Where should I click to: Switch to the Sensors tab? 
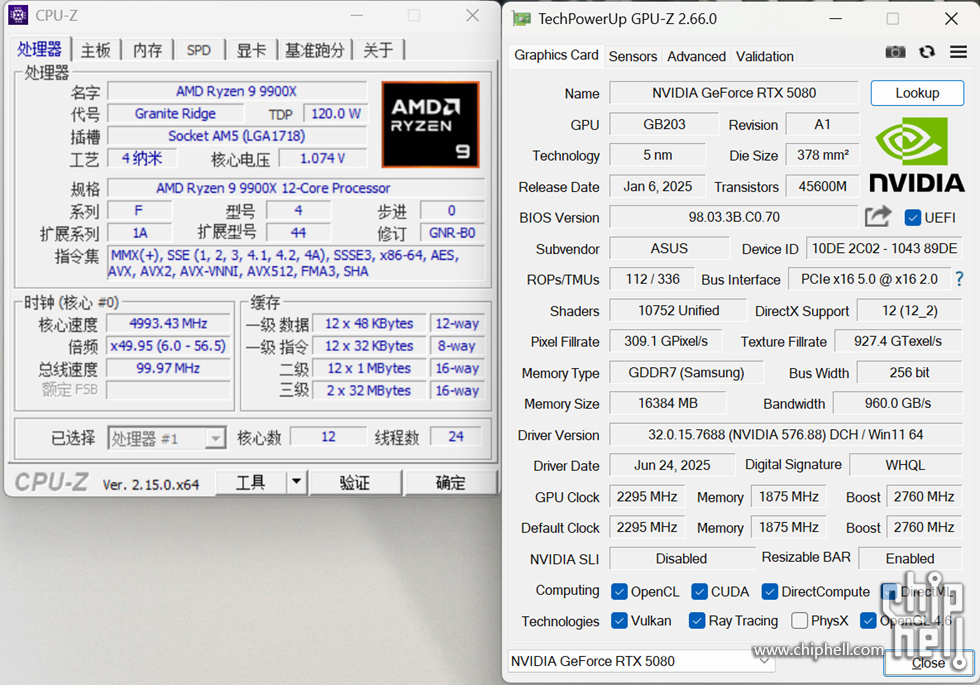(x=633, y=56)
